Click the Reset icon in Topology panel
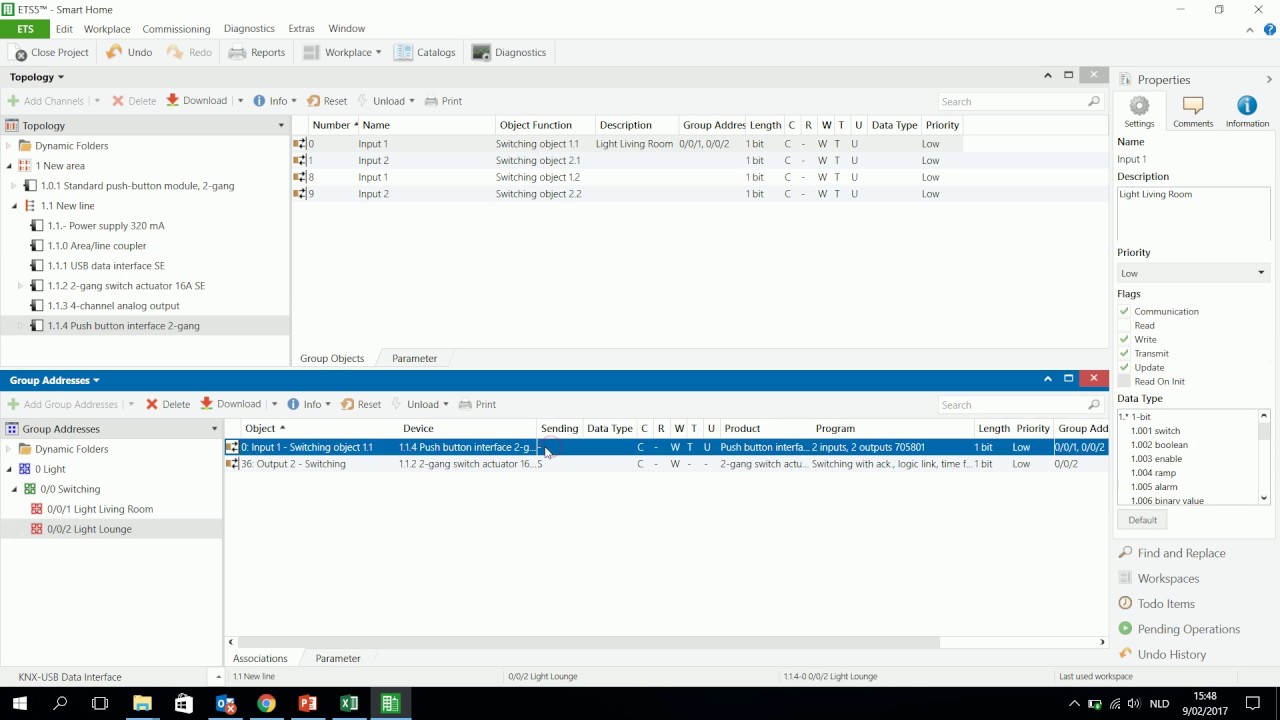Viewport: 1280px width, 720px height. pos(313,101)
